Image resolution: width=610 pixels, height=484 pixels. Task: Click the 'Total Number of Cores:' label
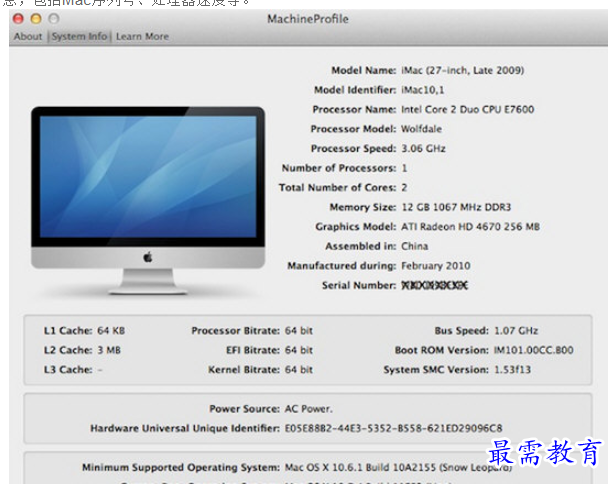tap(337, 188)
